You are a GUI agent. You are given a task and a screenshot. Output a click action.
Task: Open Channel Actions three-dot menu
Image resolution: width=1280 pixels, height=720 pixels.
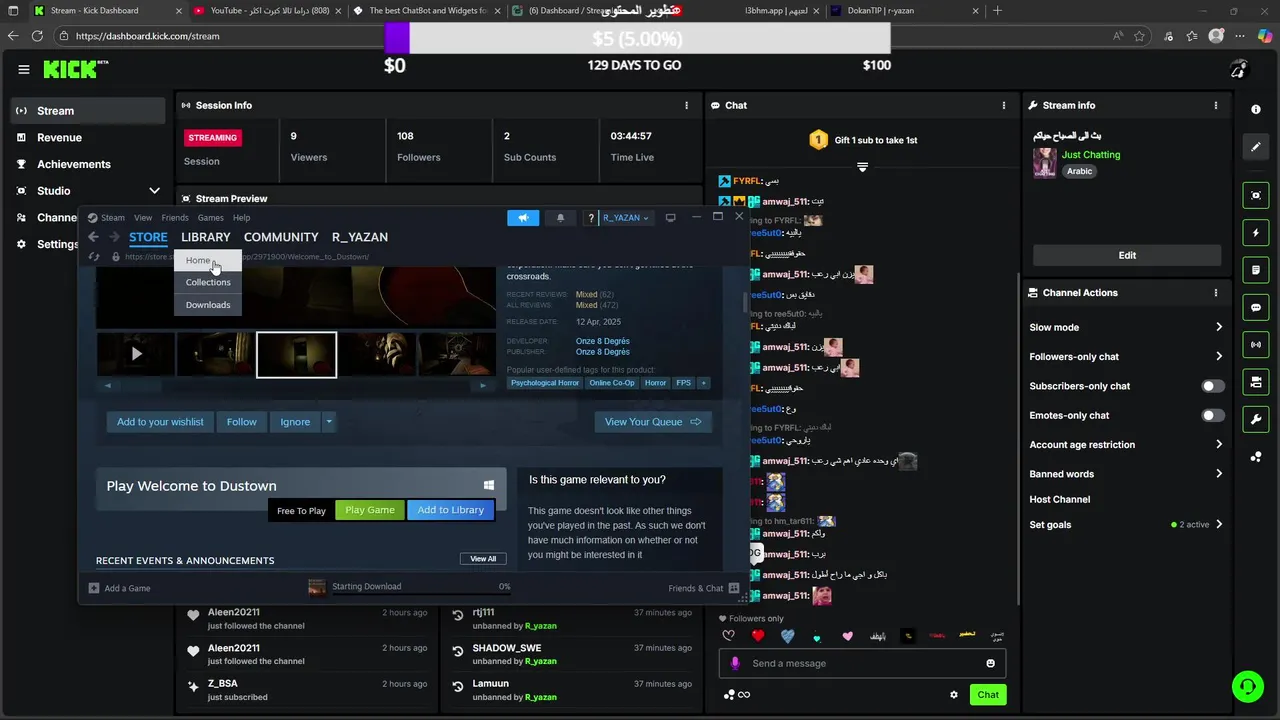[x=1216, y=293]
